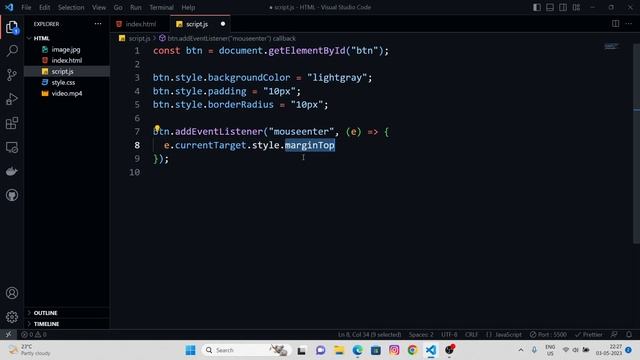Split the editor to the right
640x360 pixels.
615,24
